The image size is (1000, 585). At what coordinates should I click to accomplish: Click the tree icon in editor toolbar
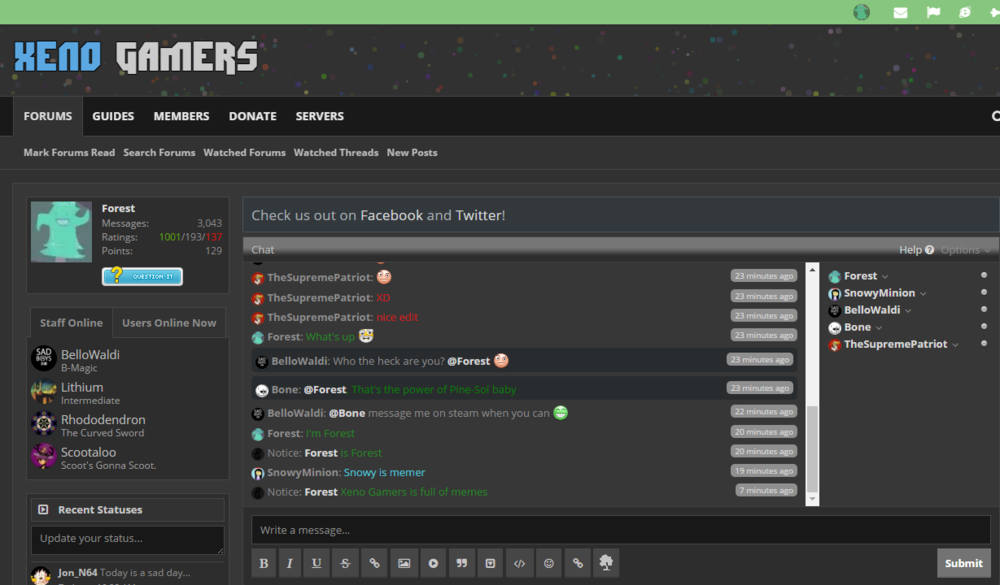(606, 563)
